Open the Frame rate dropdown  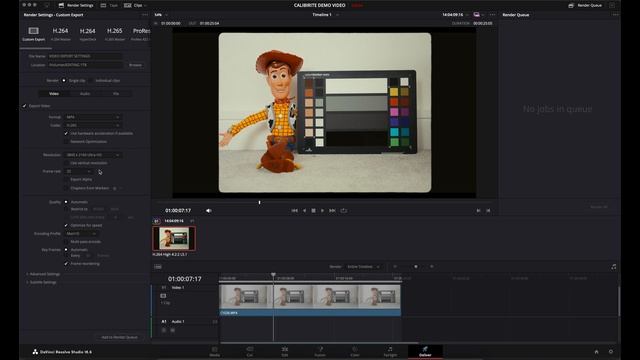[x=78, y=171]
